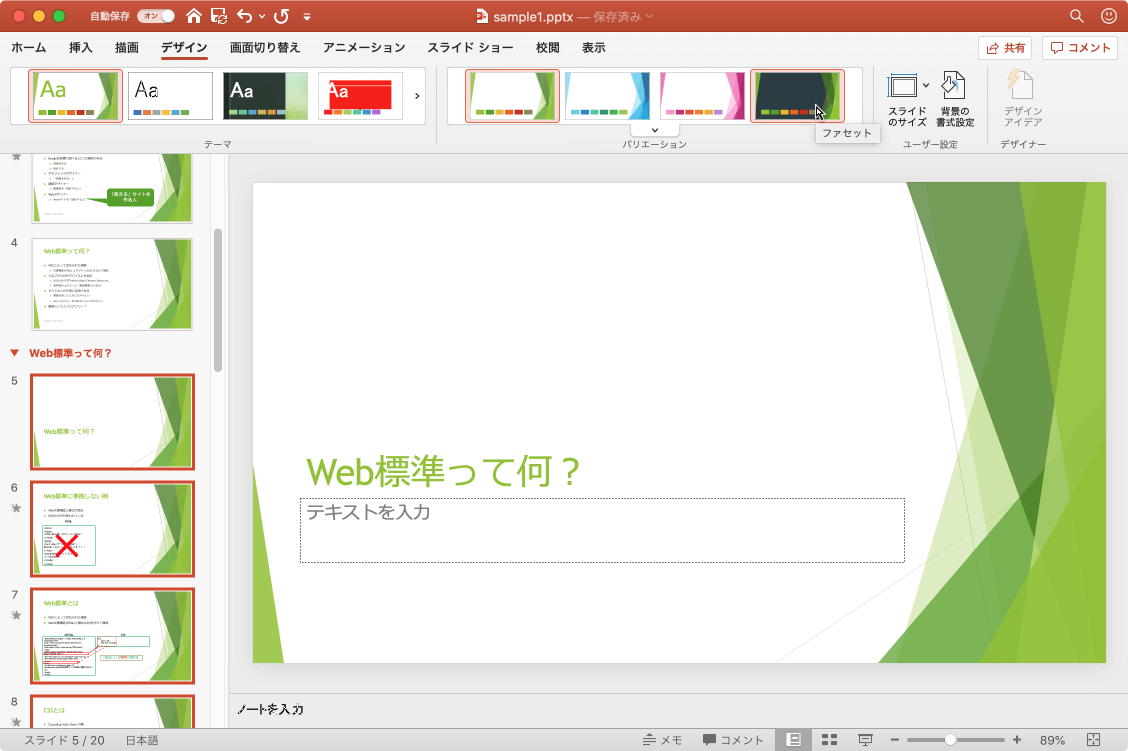The image size is (1128, 751).
Task: Click the language 日本語 in status bar
Action: tap(142, 739)
